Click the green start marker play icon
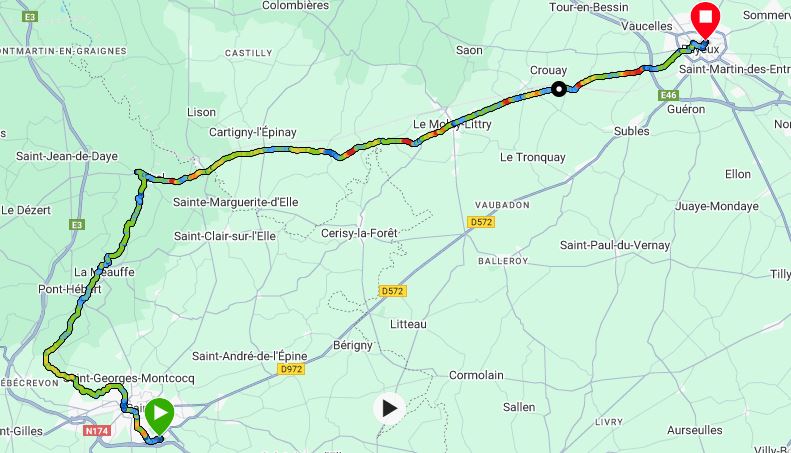Screen dimensions: 791x453 tap(159, 413)
